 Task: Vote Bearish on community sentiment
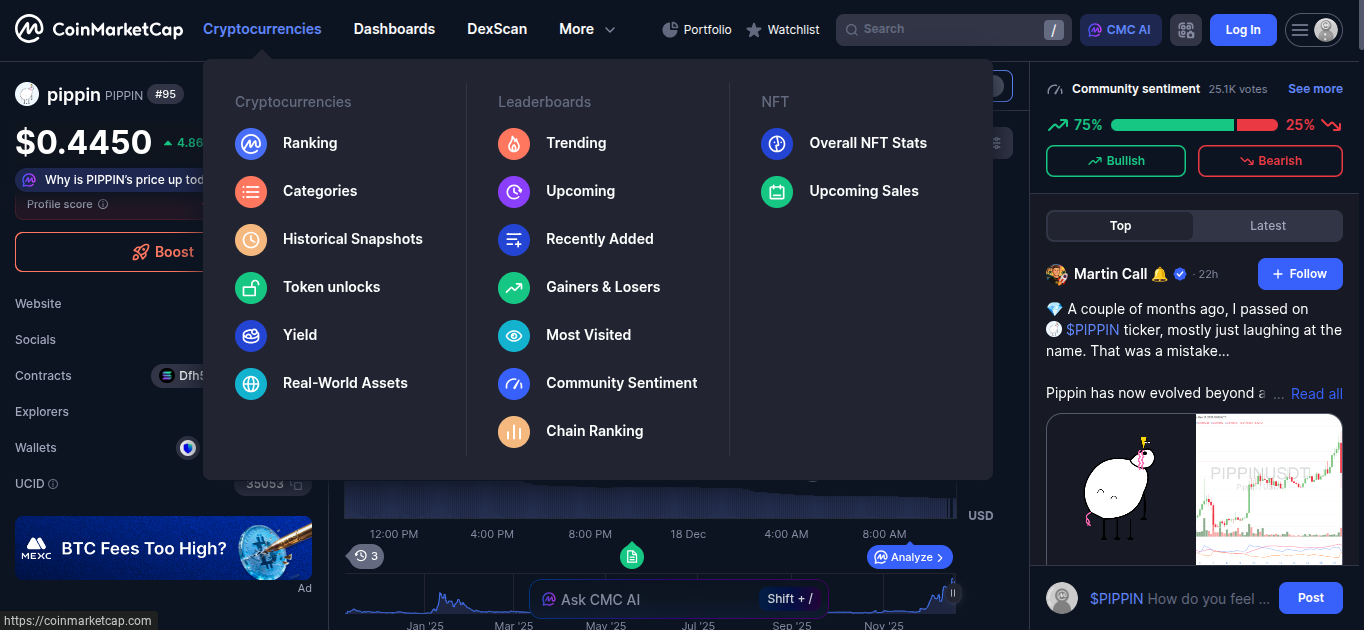point(1270,161)
